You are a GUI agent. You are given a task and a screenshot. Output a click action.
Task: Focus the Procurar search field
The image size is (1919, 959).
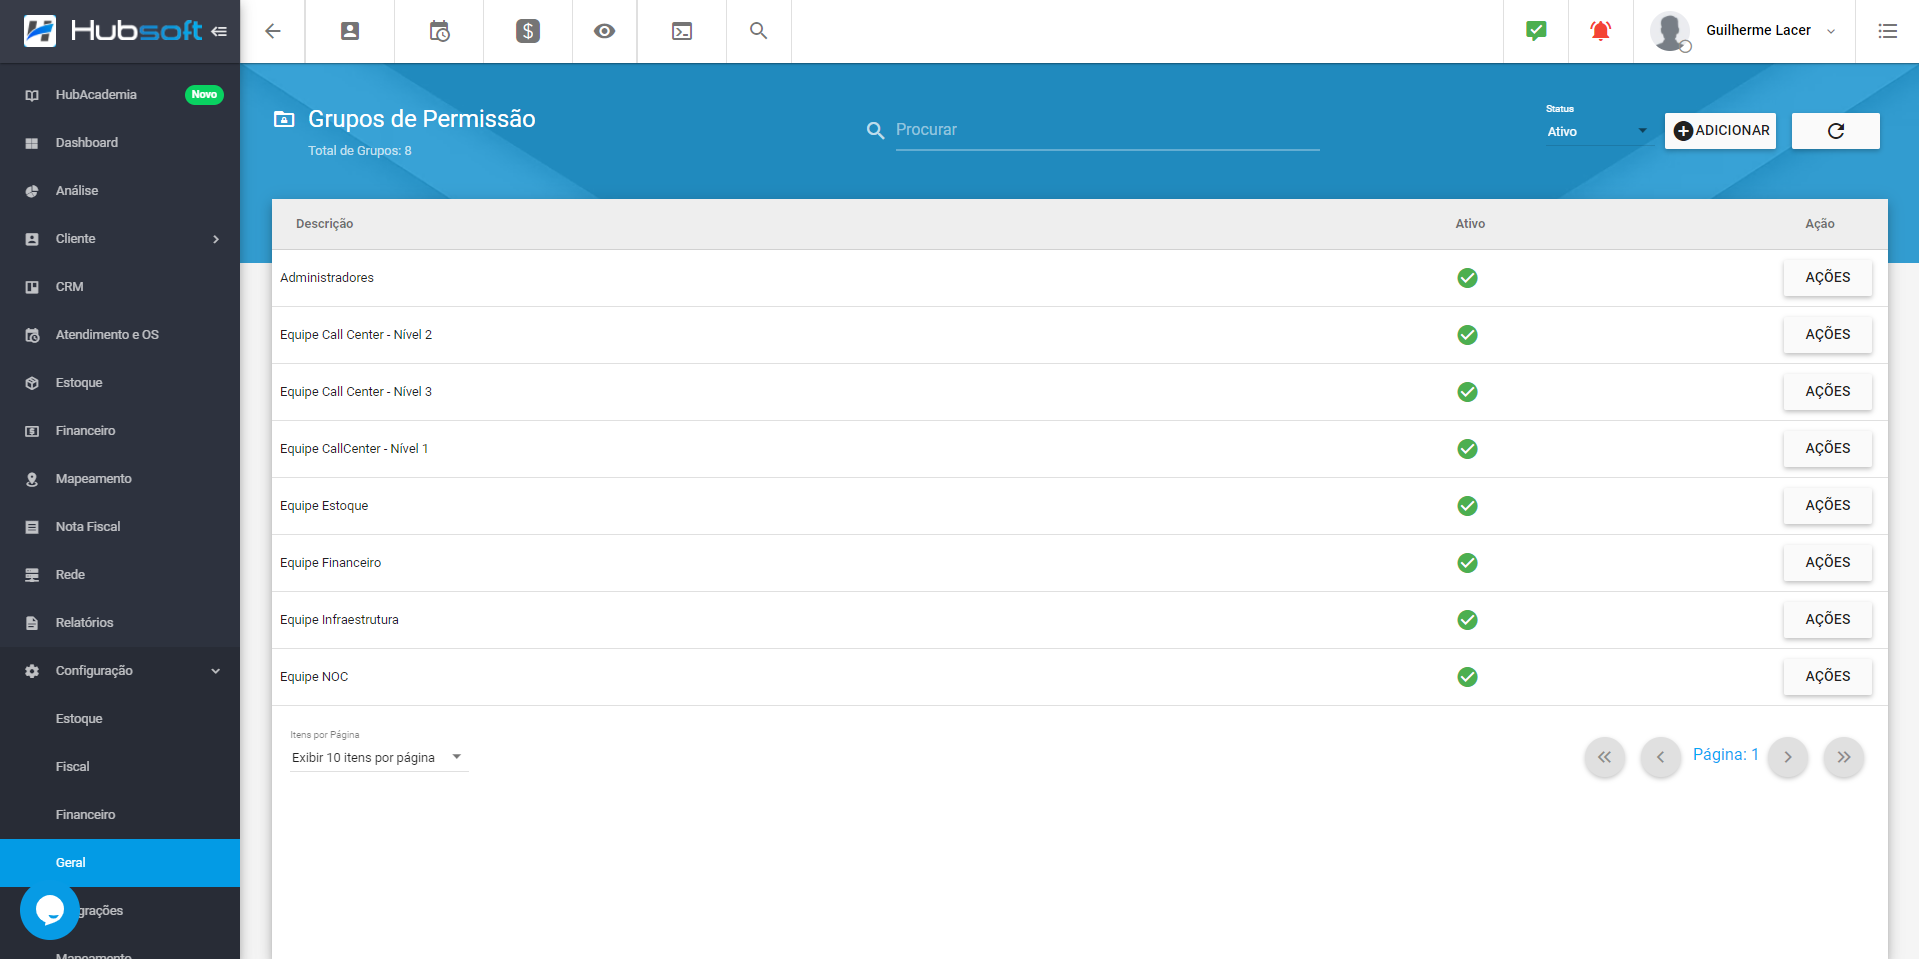click(1107, 130)
